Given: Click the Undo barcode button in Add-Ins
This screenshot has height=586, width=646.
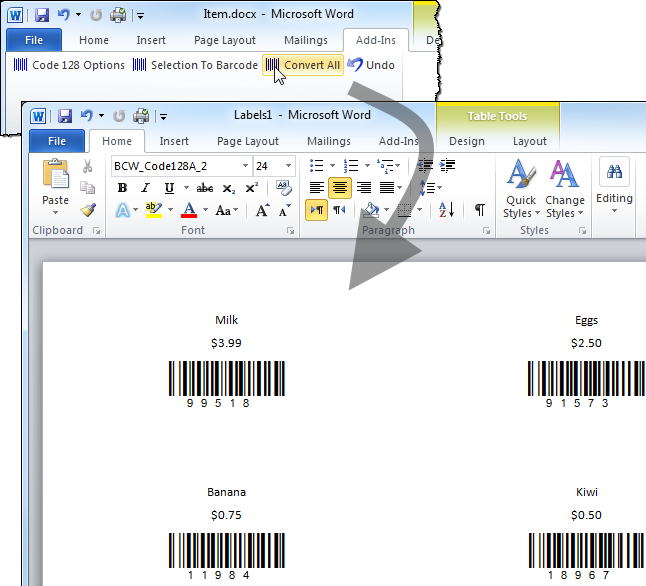Looking at the screenshot, I should click(371, 65).
